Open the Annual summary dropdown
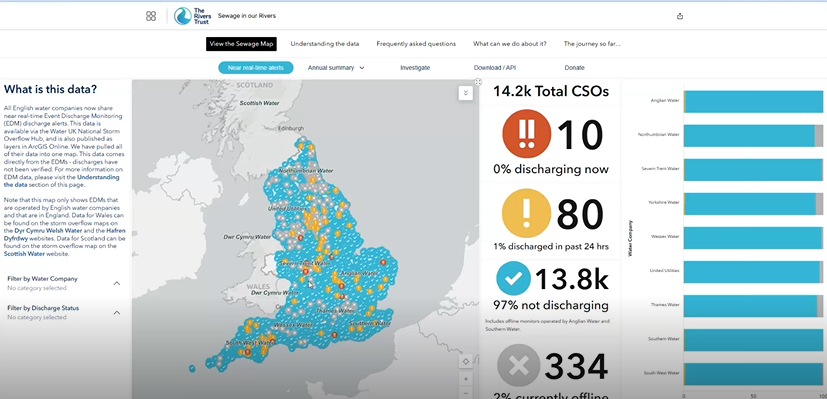The height and width of the screenshot is (399, 827). point(336,67)
